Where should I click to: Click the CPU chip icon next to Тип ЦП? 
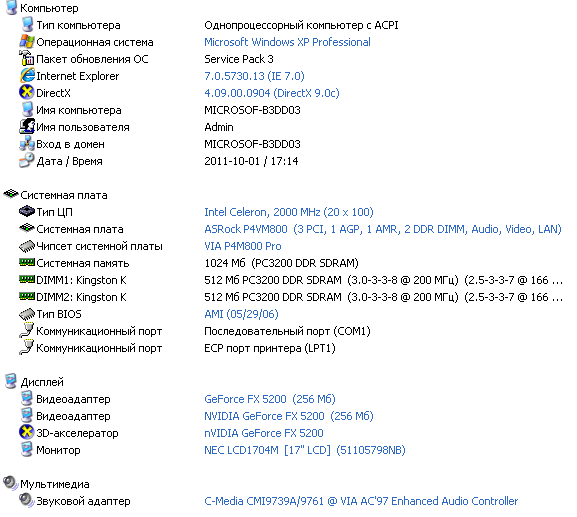(x=27, y=212)
